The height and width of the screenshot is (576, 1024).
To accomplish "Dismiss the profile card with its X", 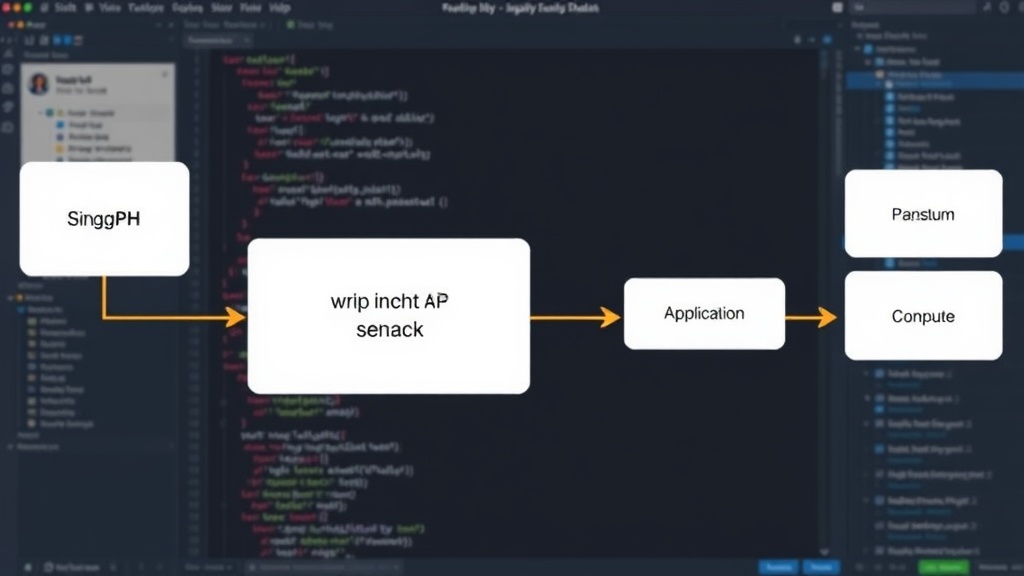I will [165, 74].
